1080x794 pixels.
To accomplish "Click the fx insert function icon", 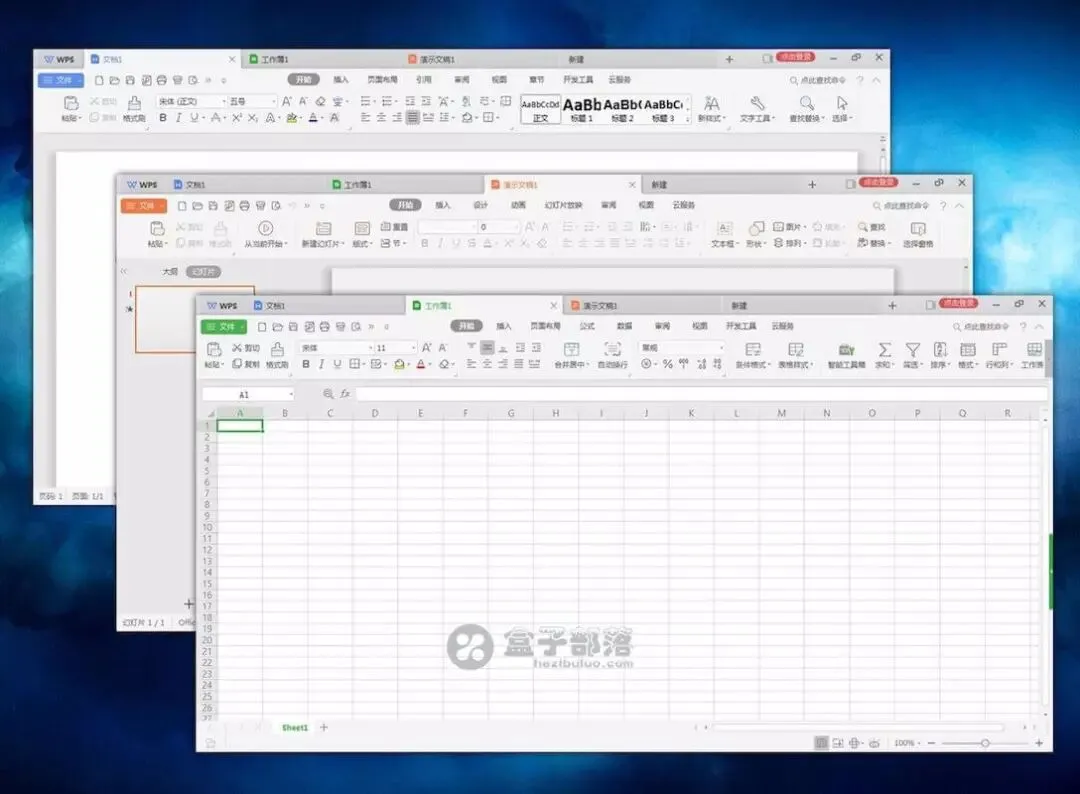I will (345, 394).
